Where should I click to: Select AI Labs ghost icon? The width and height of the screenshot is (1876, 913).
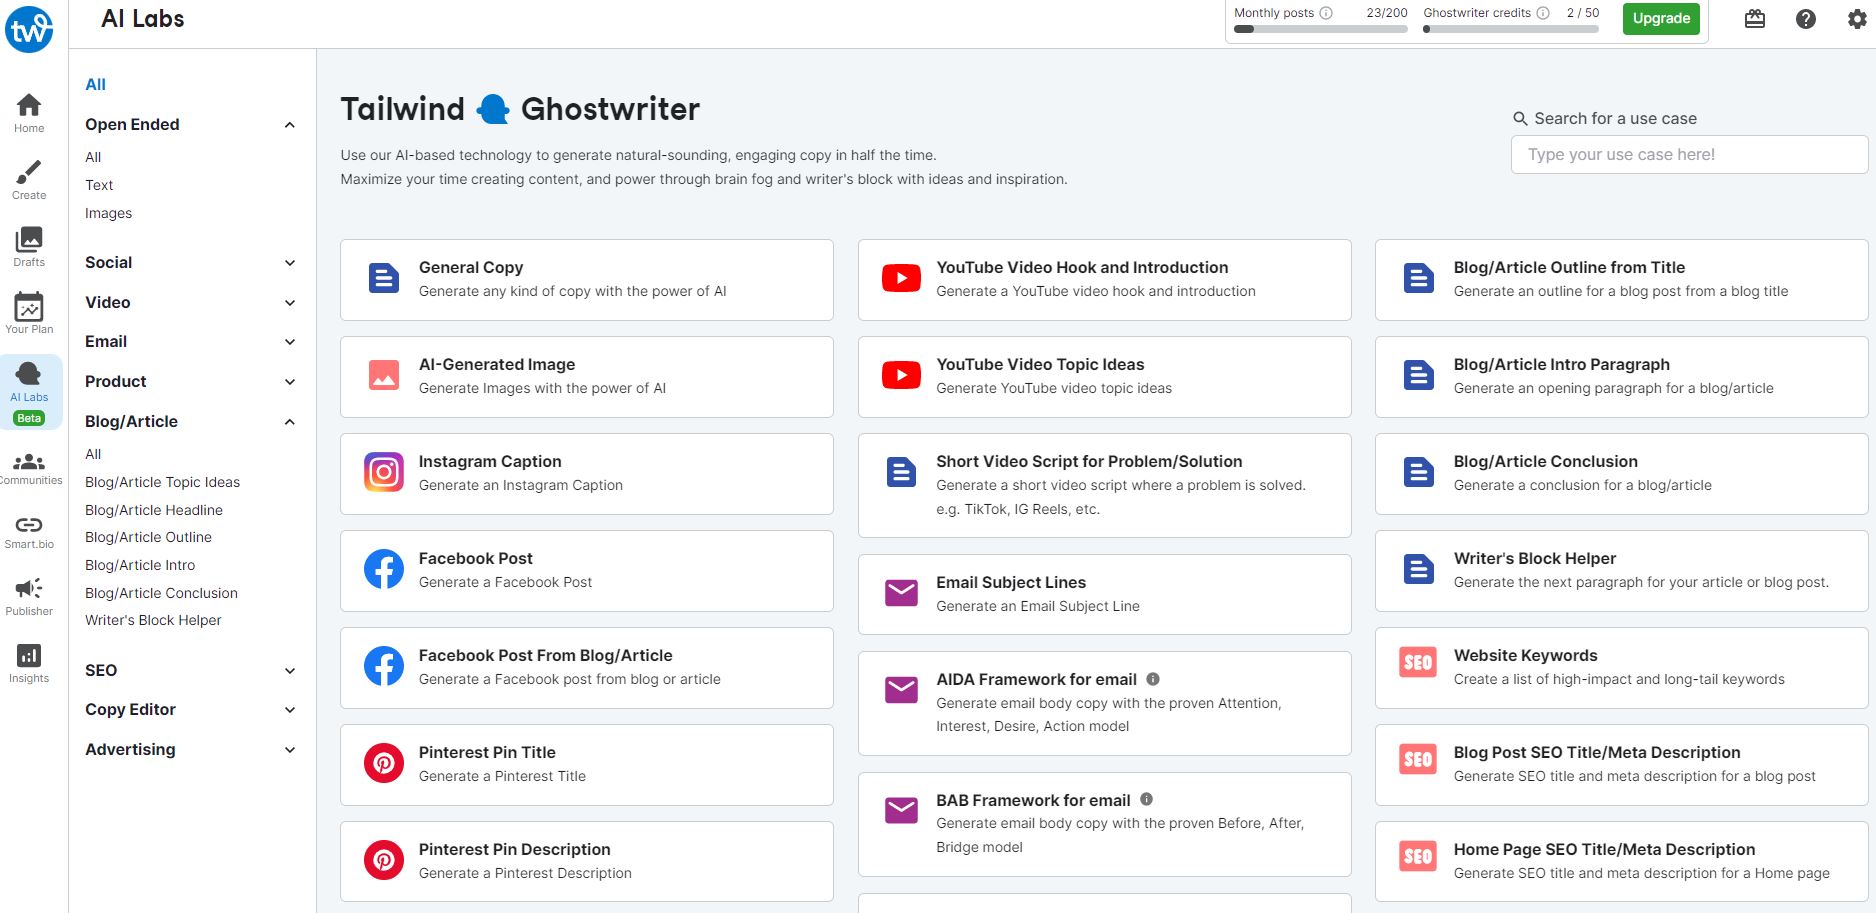coord(29,374)
